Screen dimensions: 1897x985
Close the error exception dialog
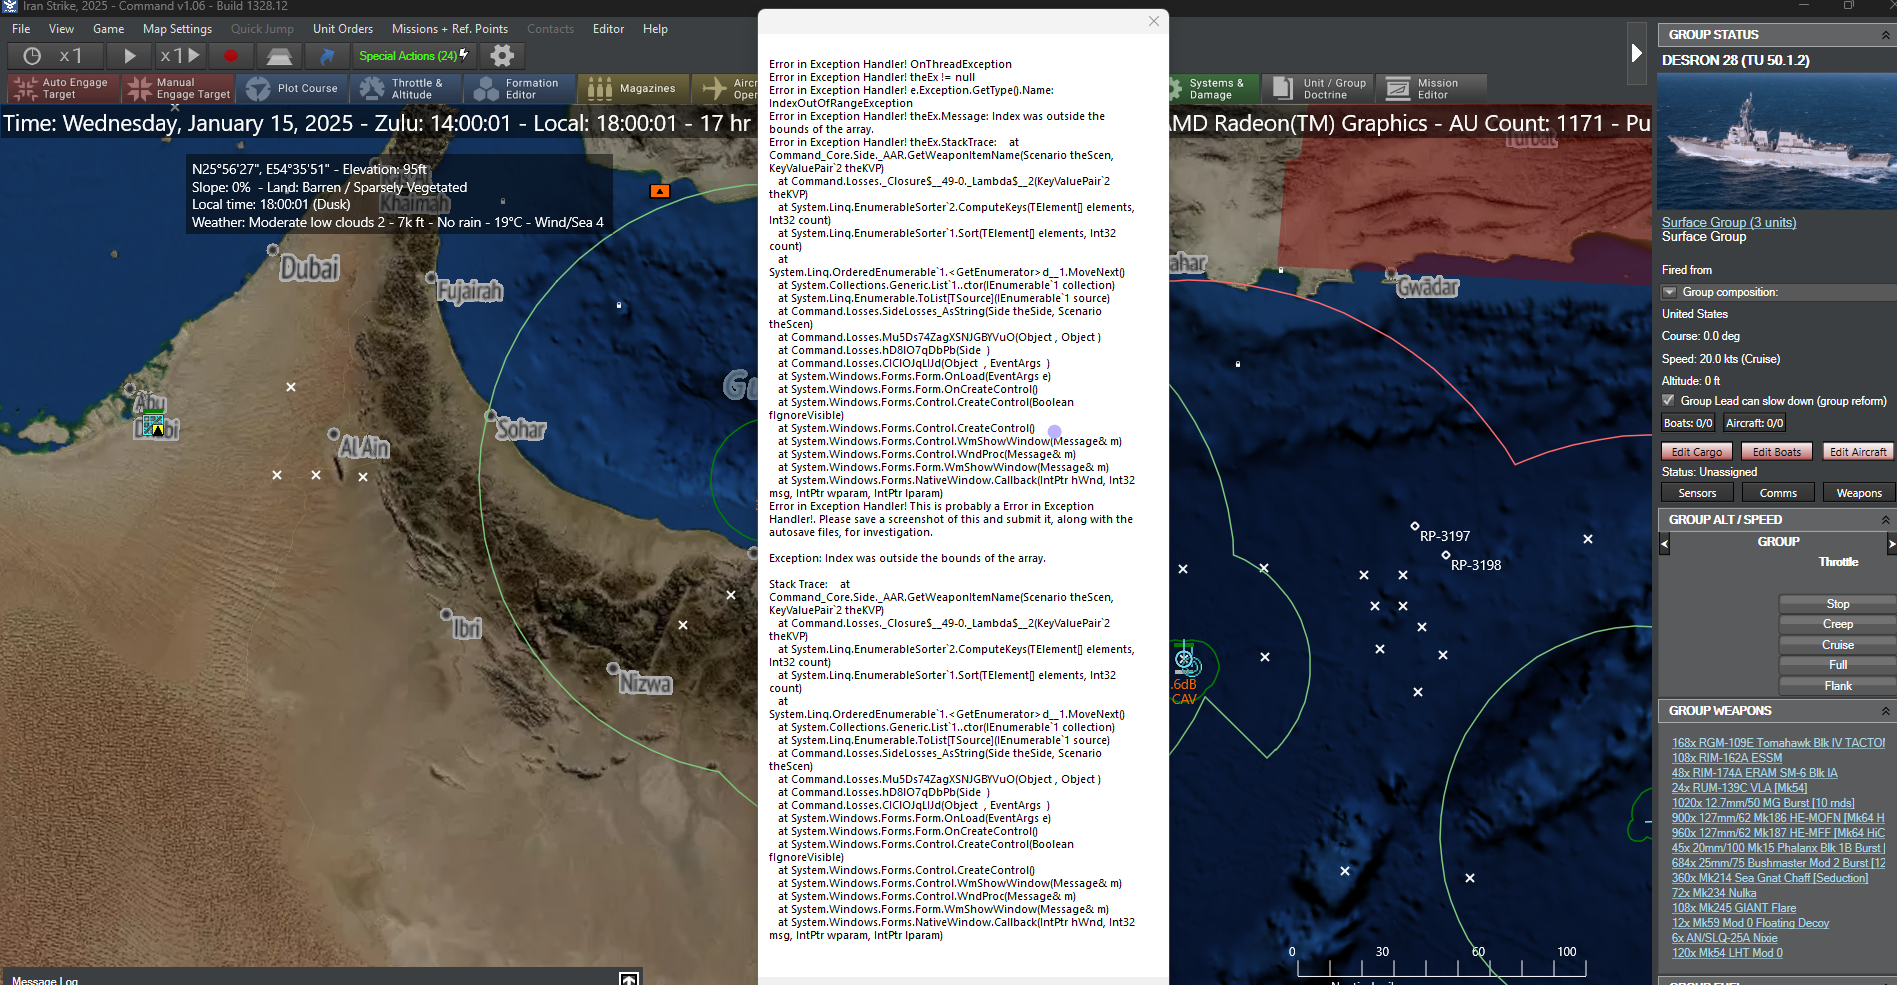click(1153, 21)
